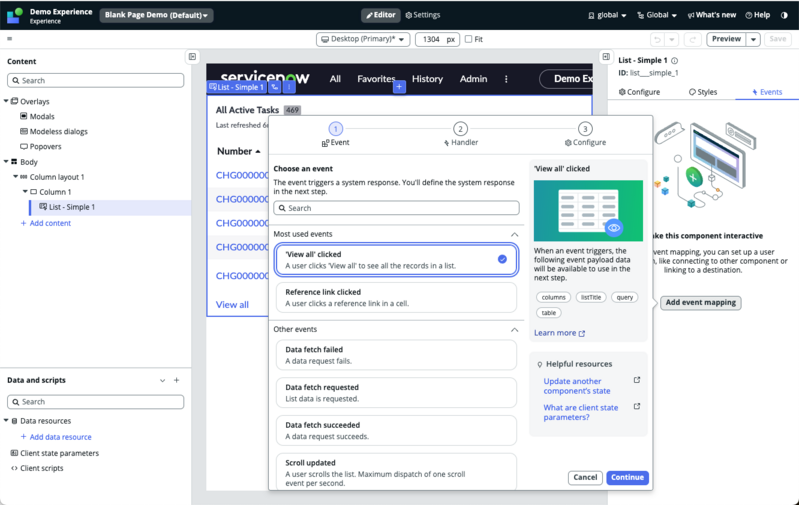
Task: Click Add data resource link
Action: tap(56, 437)
